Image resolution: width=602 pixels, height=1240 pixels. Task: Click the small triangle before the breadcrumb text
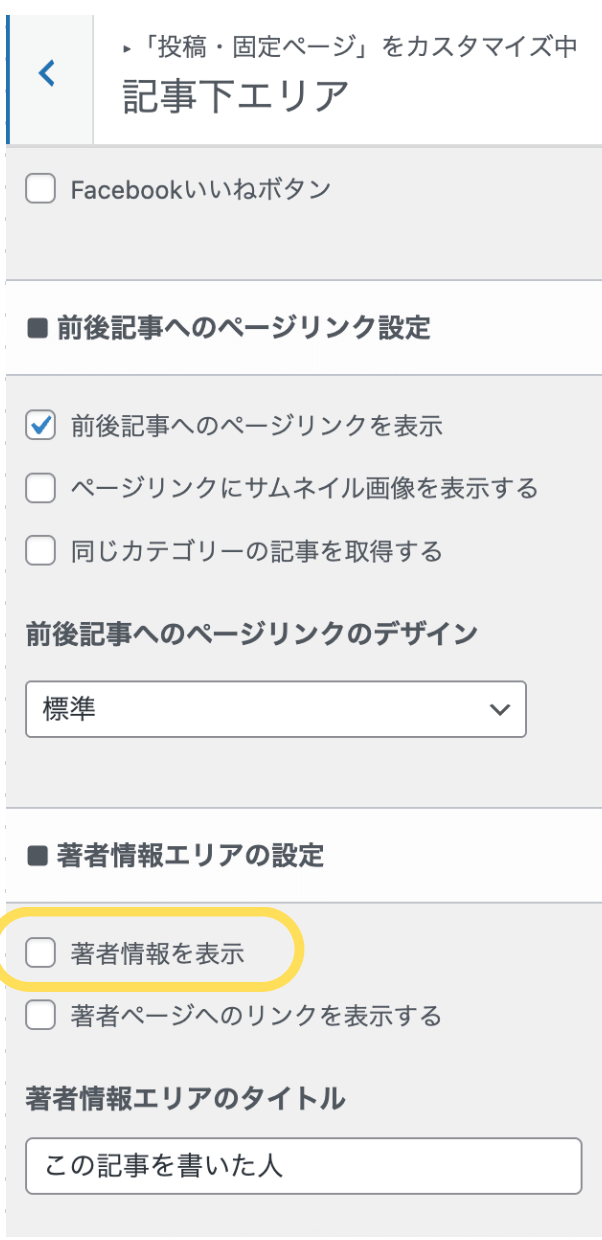click(127, 47)
